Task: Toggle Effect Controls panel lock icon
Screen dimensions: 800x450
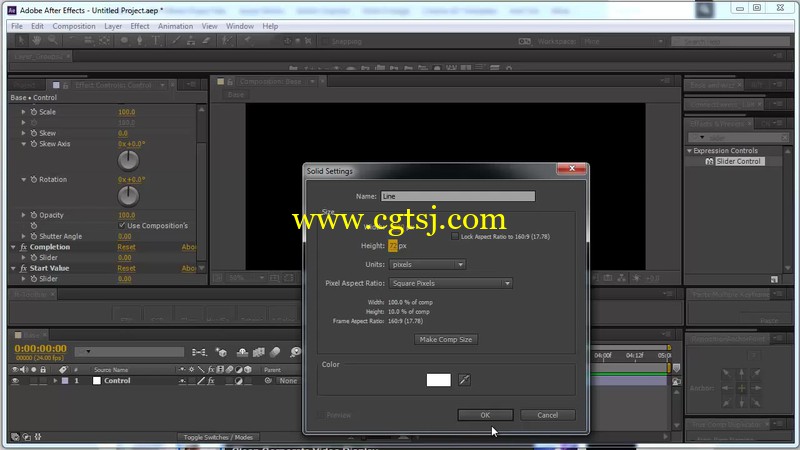Action: pos(65,85)
